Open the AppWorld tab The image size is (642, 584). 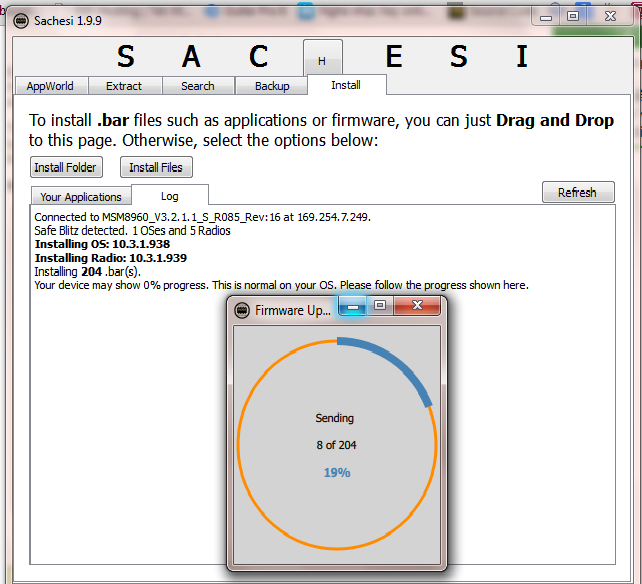52,86
